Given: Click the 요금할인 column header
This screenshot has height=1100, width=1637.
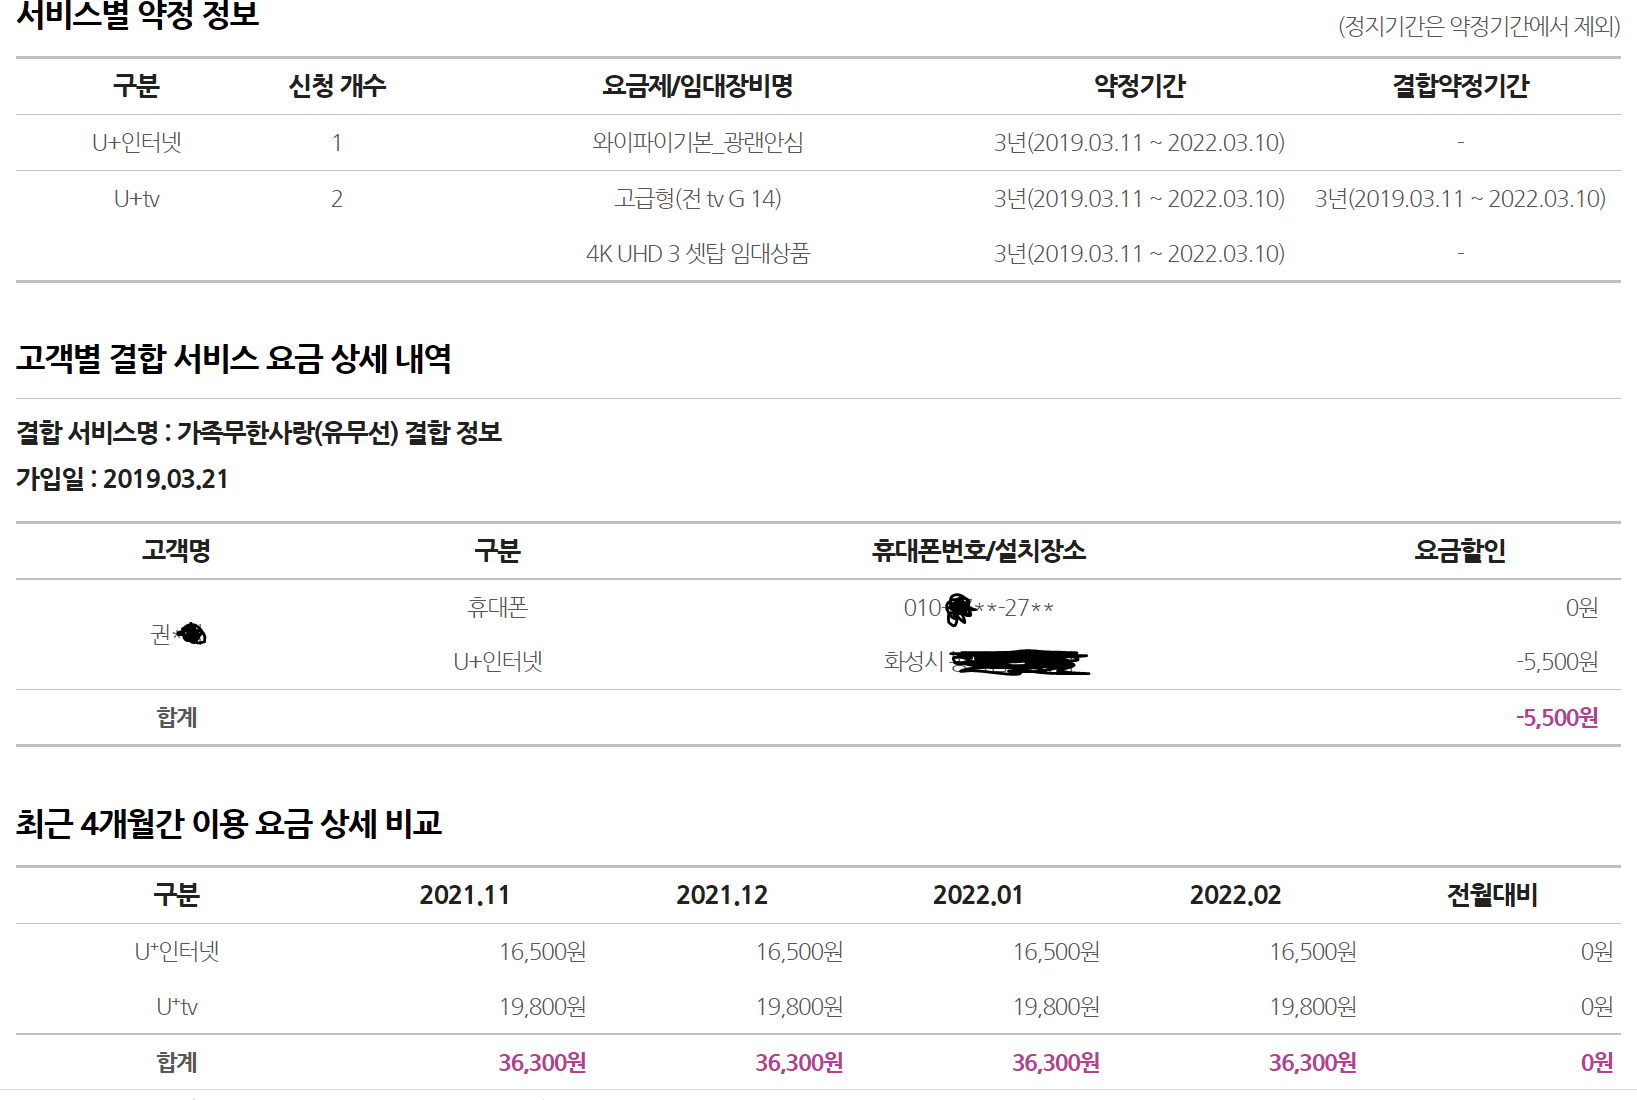Looking at the screenshot, I should 1460,551.
